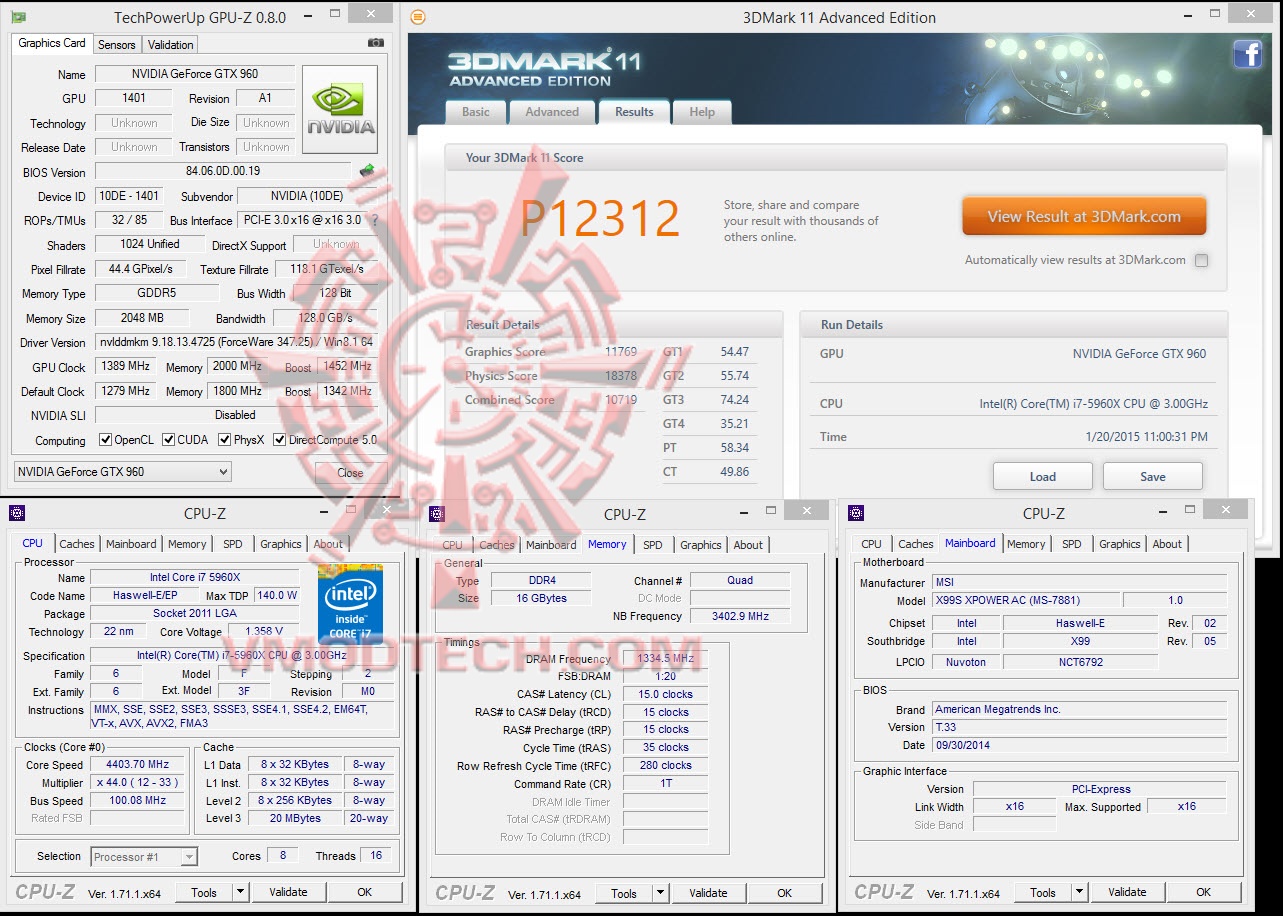
Task: Click OK in CPU-Z Mainboard window
Action: (1203, 892)
